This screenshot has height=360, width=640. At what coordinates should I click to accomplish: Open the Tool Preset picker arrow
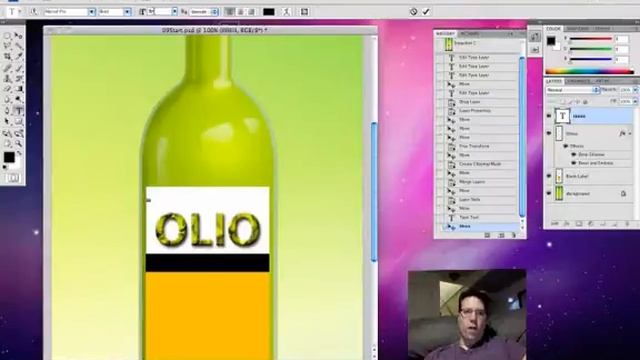pyautogui.click(x=20, y=12)
